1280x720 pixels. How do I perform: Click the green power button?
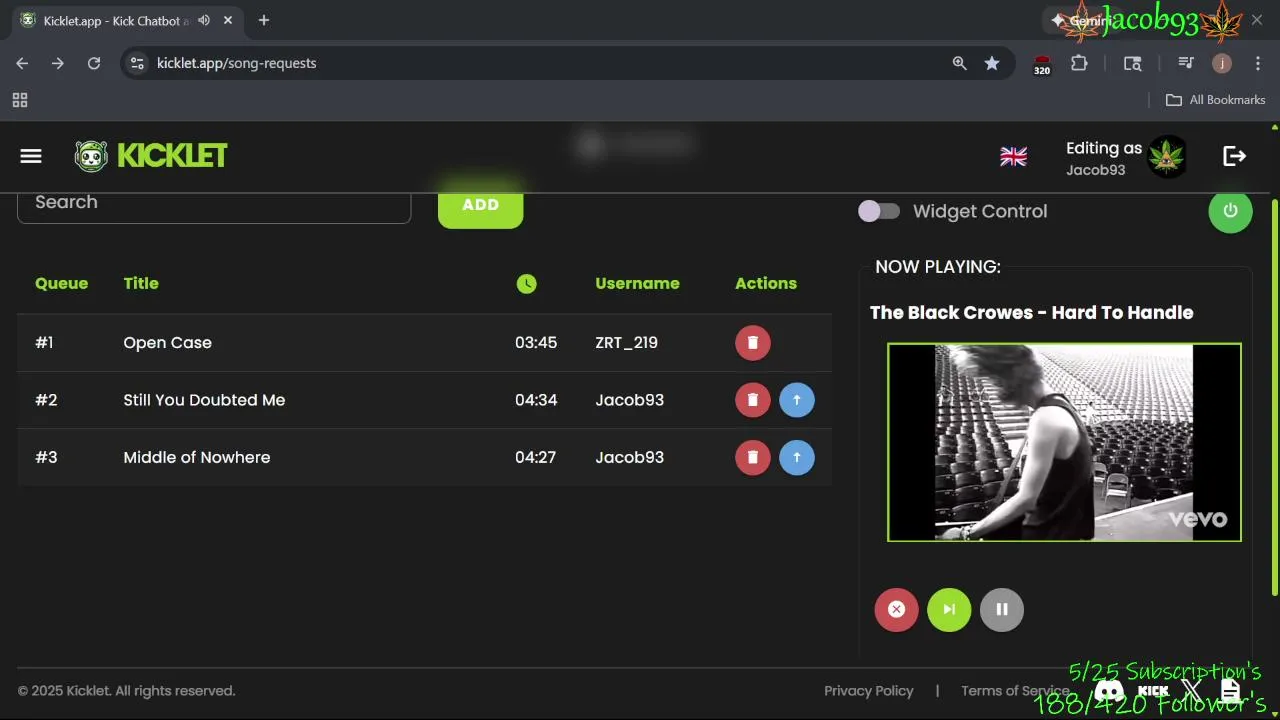[x=1230, y=211]
